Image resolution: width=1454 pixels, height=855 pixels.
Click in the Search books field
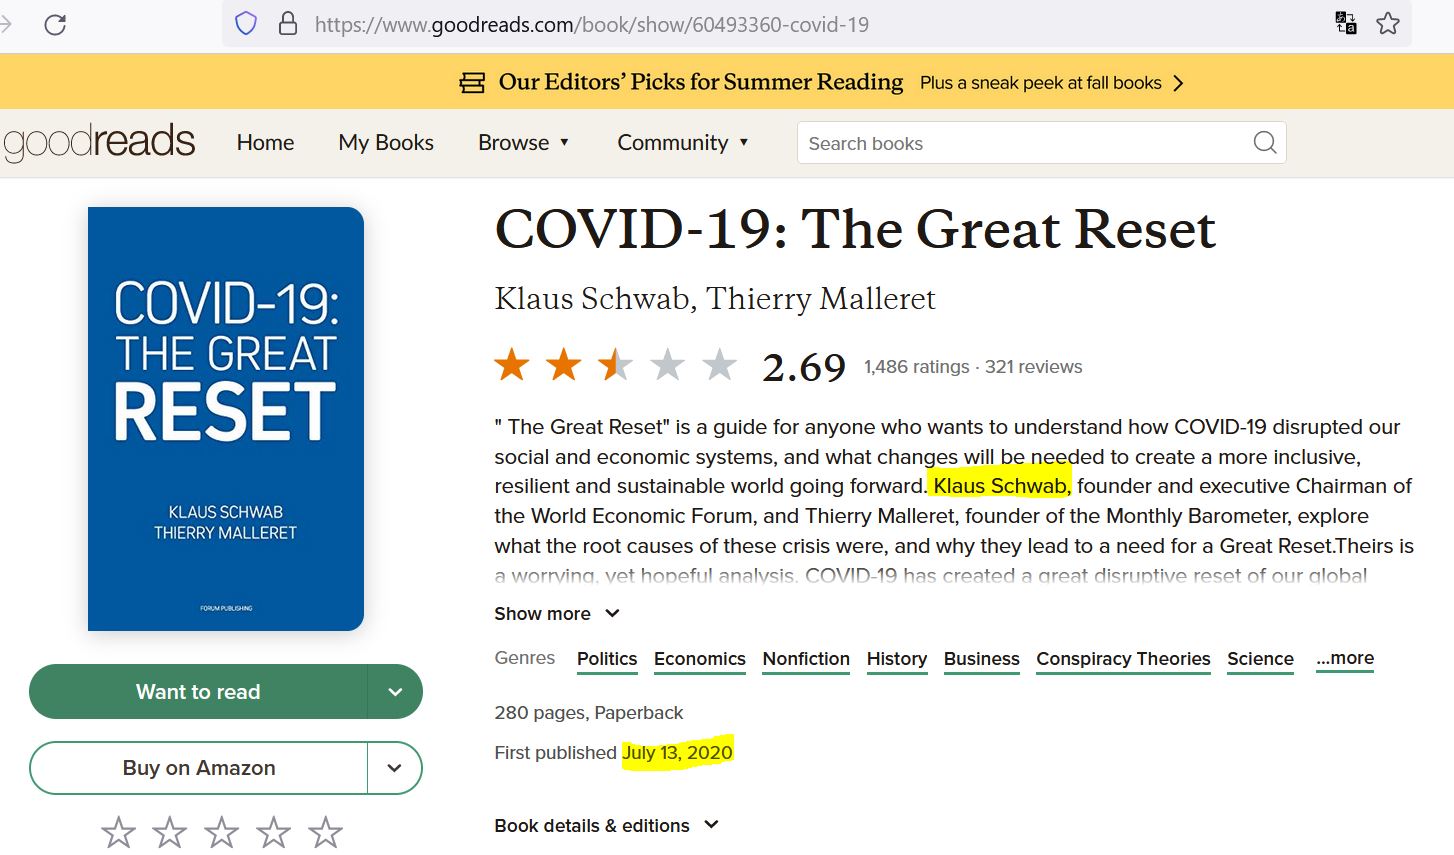(1020, 143)
